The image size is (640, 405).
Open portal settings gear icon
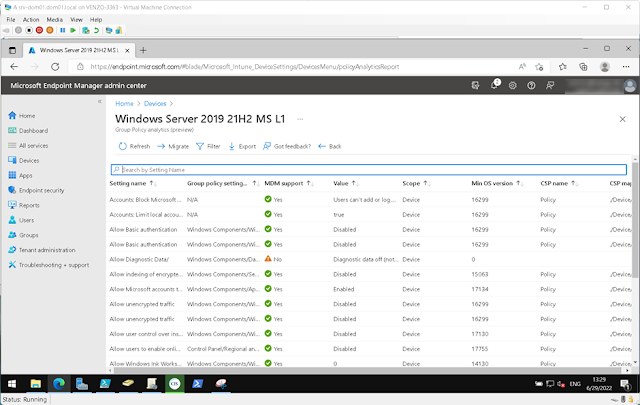512,85
